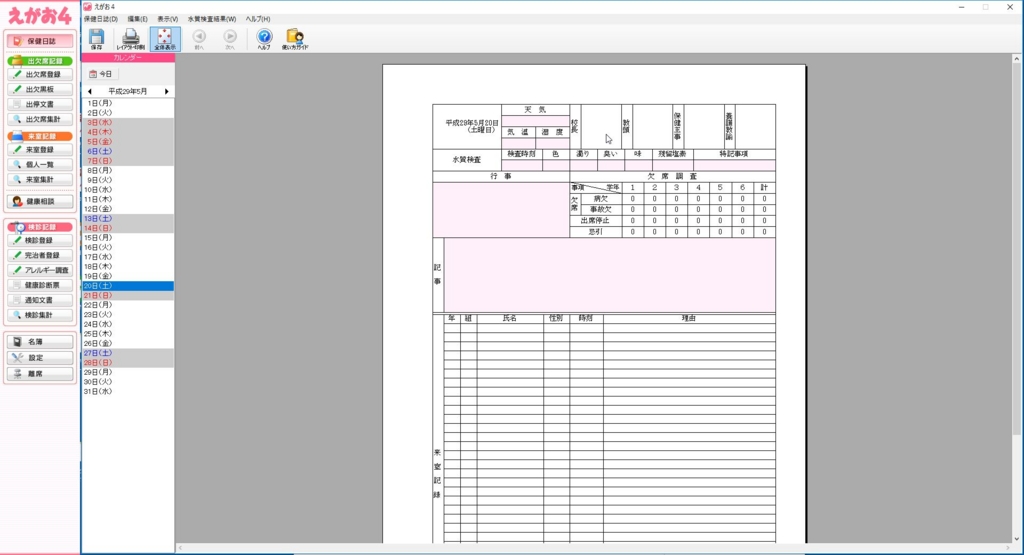Select 27日(土) in the calendar list

(x=128, y=353)
